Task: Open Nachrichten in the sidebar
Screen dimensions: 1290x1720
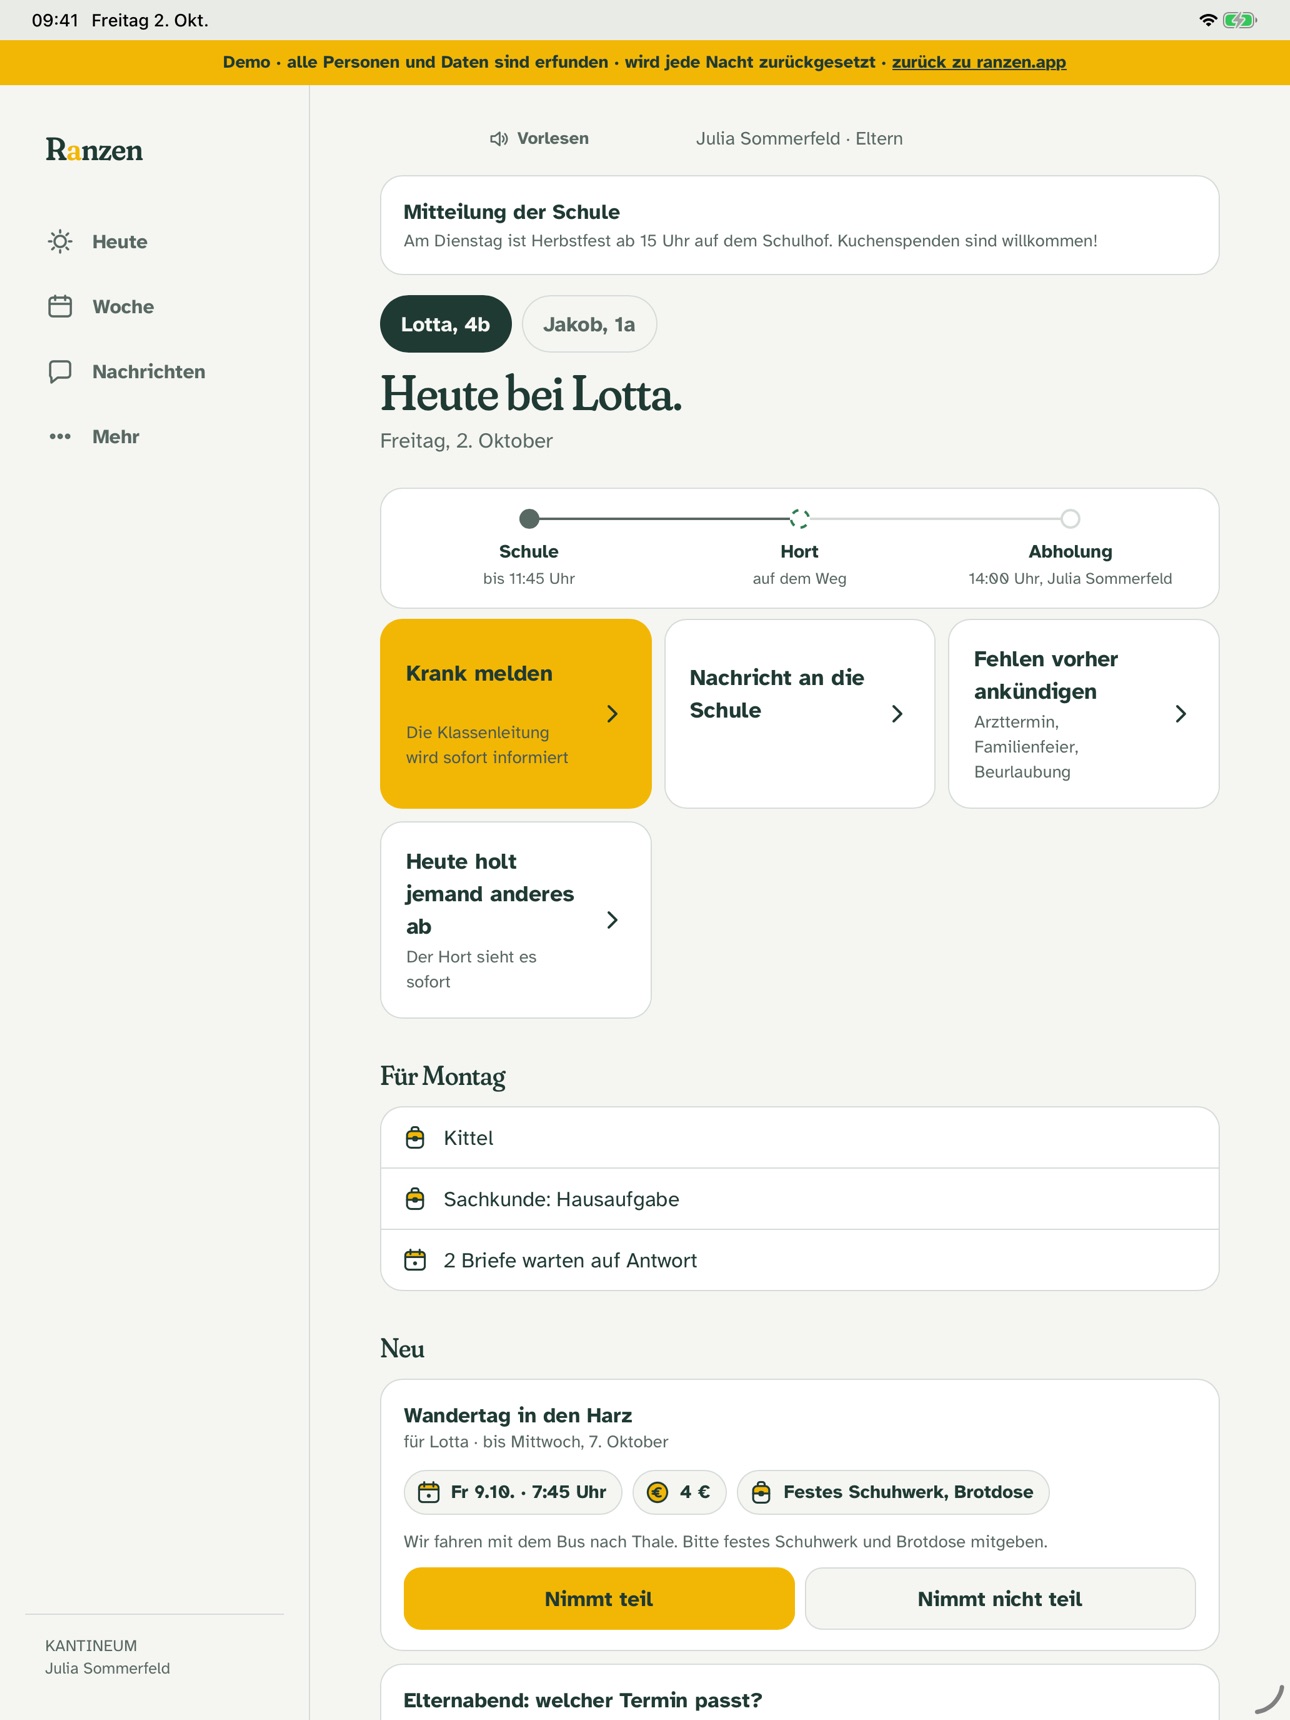Action: (x=155, y=371)
